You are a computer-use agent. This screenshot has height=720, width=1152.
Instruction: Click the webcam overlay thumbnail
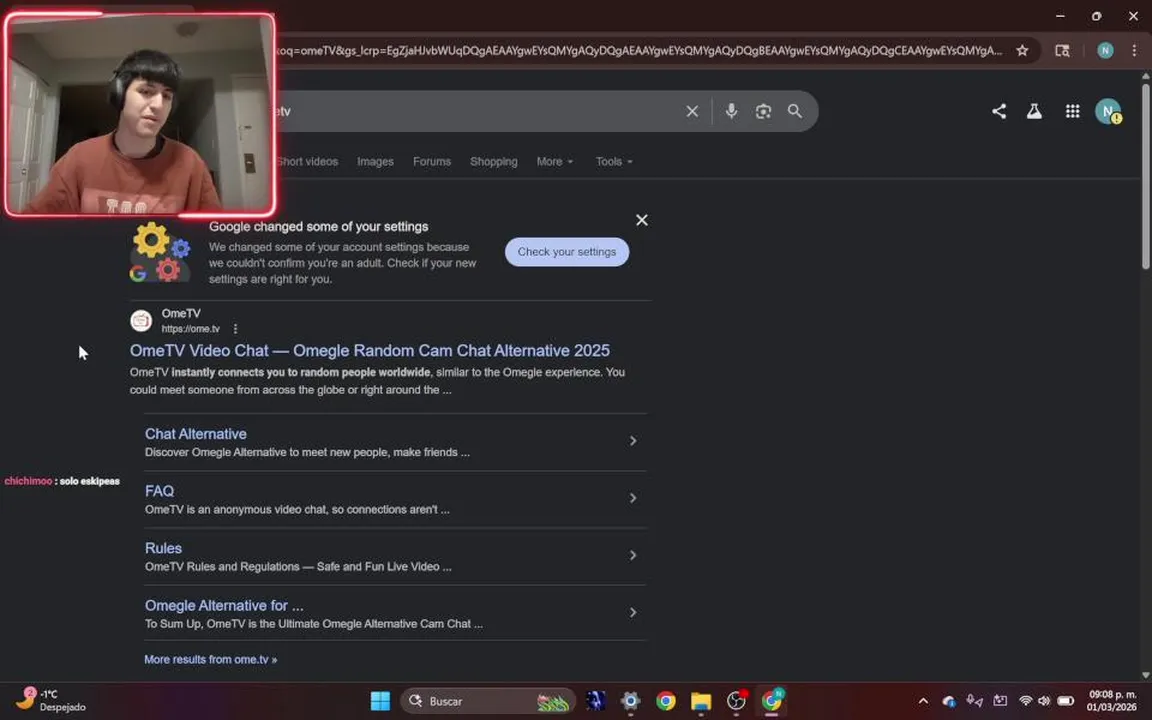pyautogui.click(x=140, y=115)
